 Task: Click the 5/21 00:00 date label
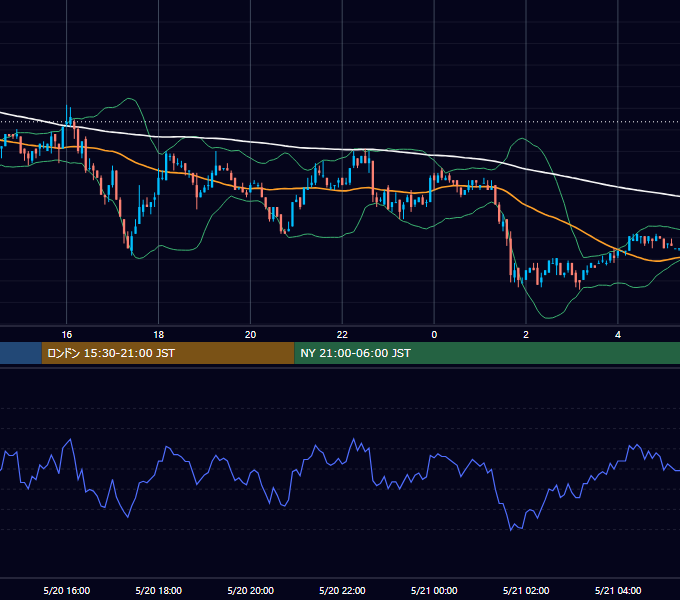click(x=434, y=590)
